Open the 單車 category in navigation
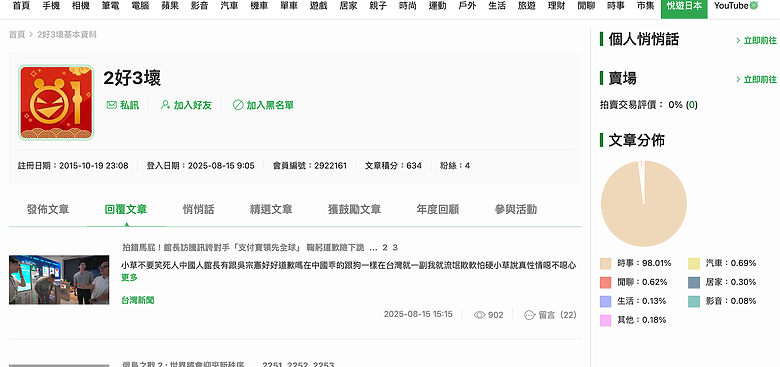The height and width of the screenshot is (367, 780). pyautogui.click(x=289, y=6)
